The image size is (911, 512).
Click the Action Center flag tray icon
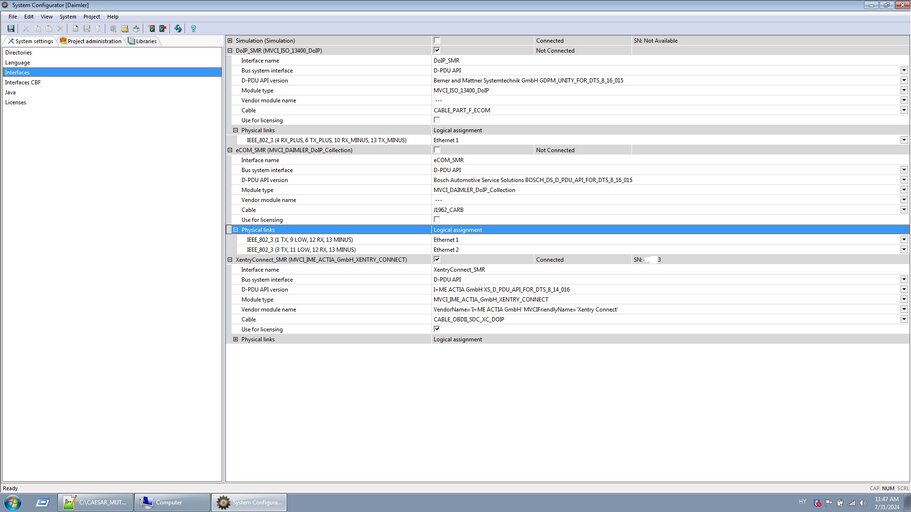point(828,503)
